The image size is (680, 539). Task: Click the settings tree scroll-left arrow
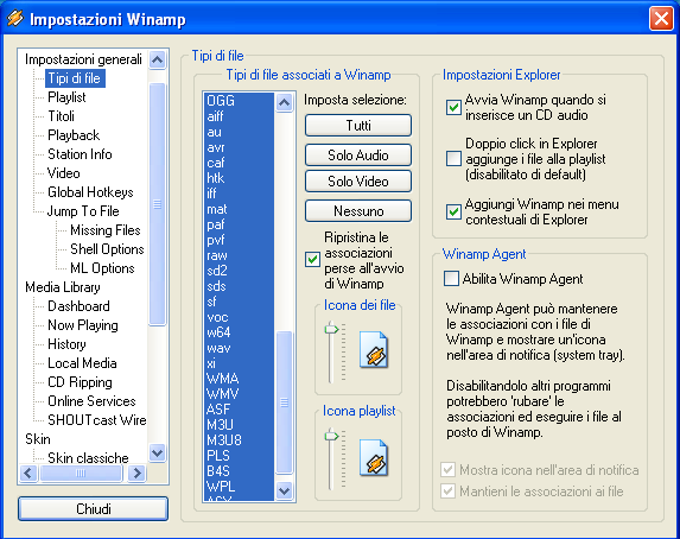29,473
